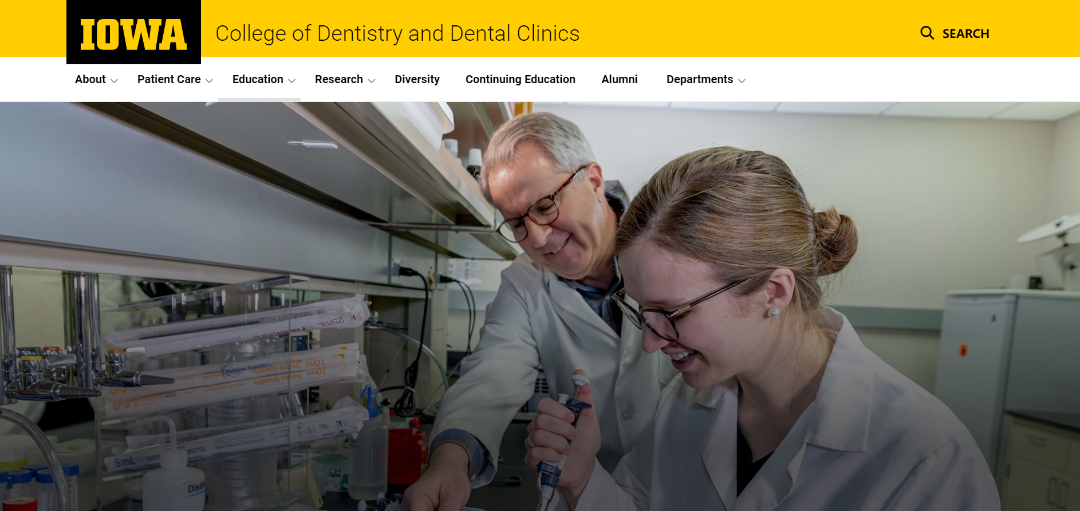
Task: Open the SEARCH text button
Action: (x=965, y=34)
